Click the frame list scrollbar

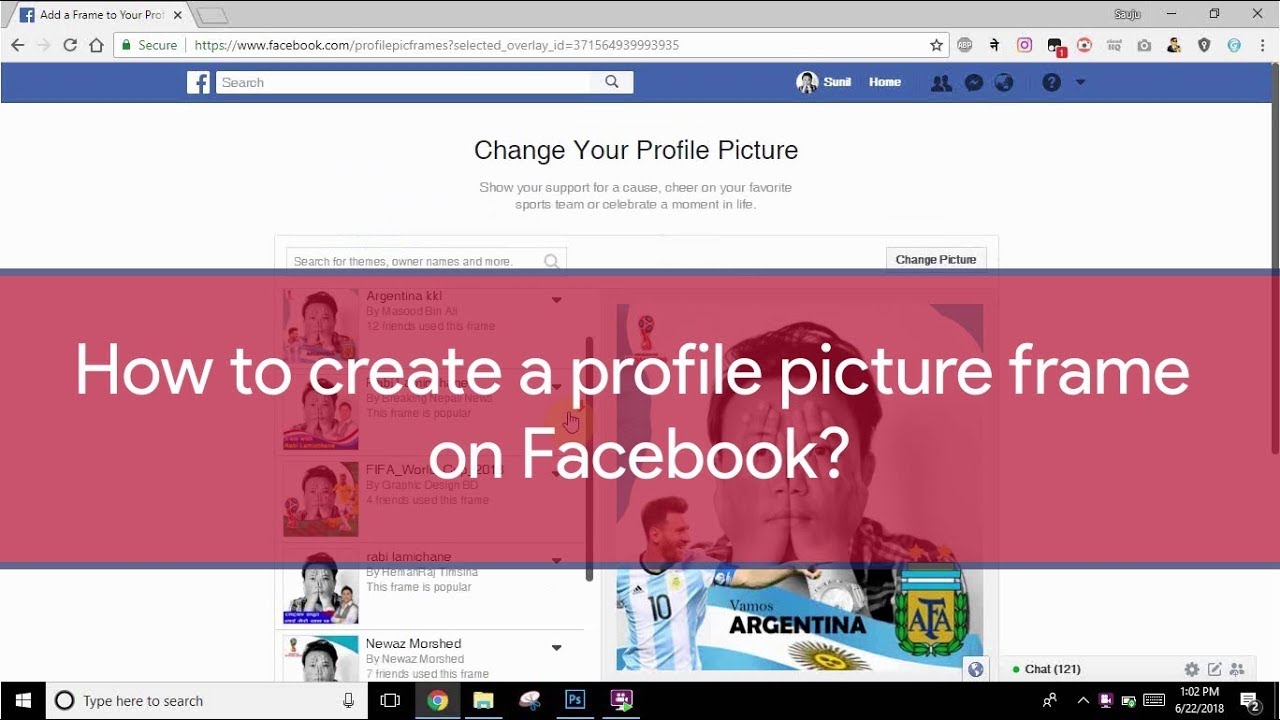(x=590, y=458)
